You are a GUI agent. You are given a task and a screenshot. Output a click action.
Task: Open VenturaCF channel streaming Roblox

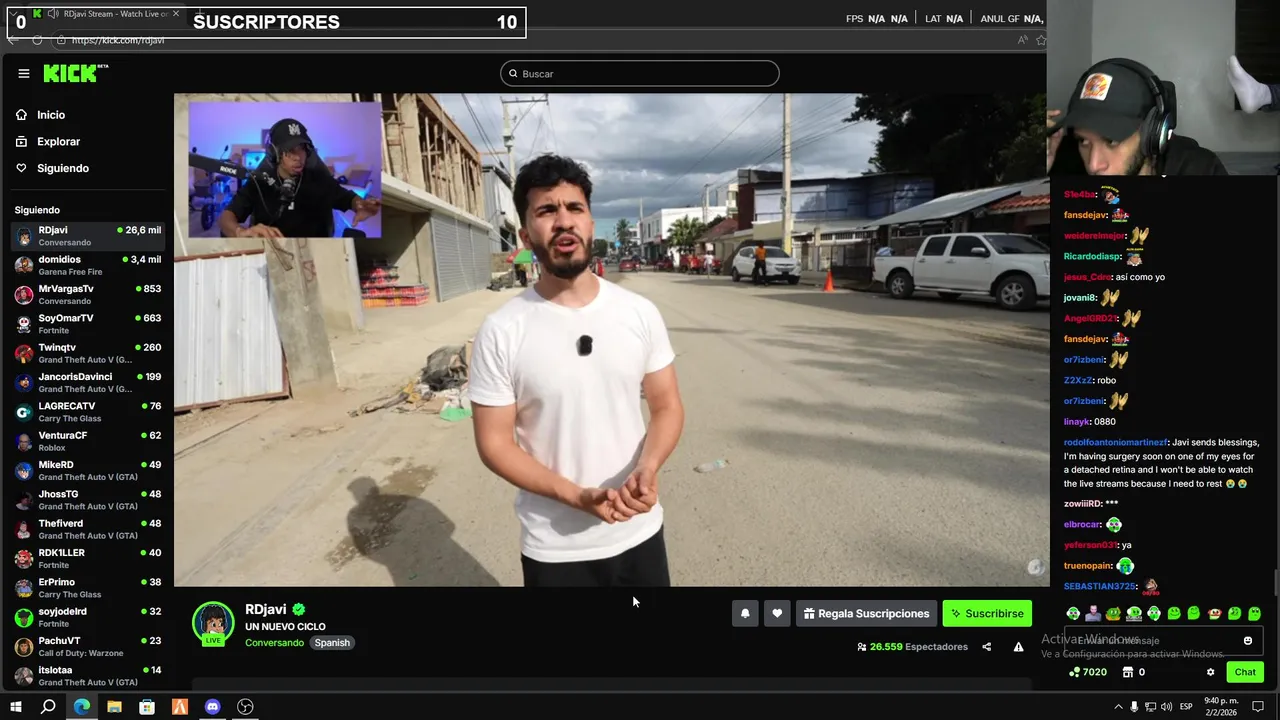pos(88,441)
